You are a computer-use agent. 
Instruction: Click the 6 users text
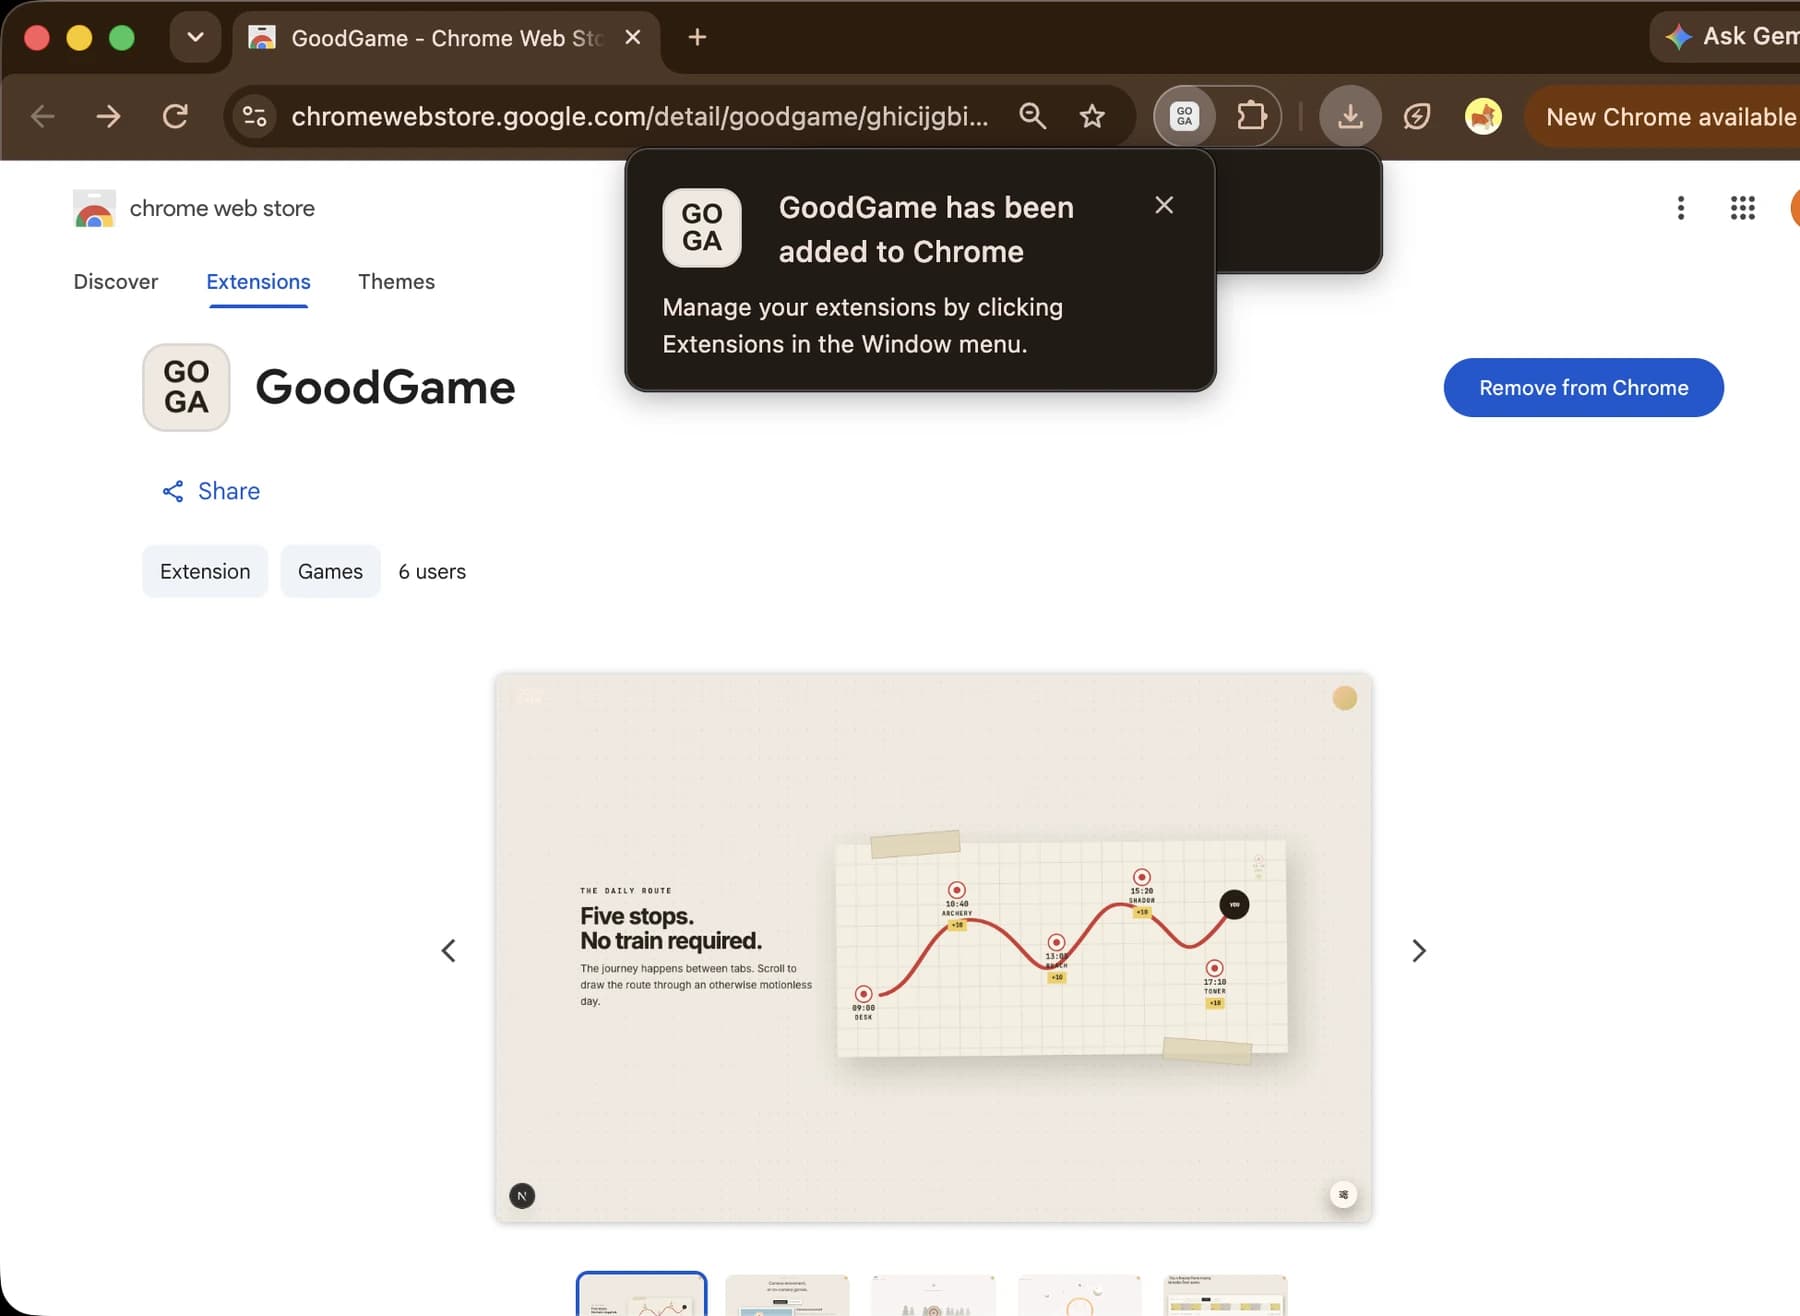point(432,572)
